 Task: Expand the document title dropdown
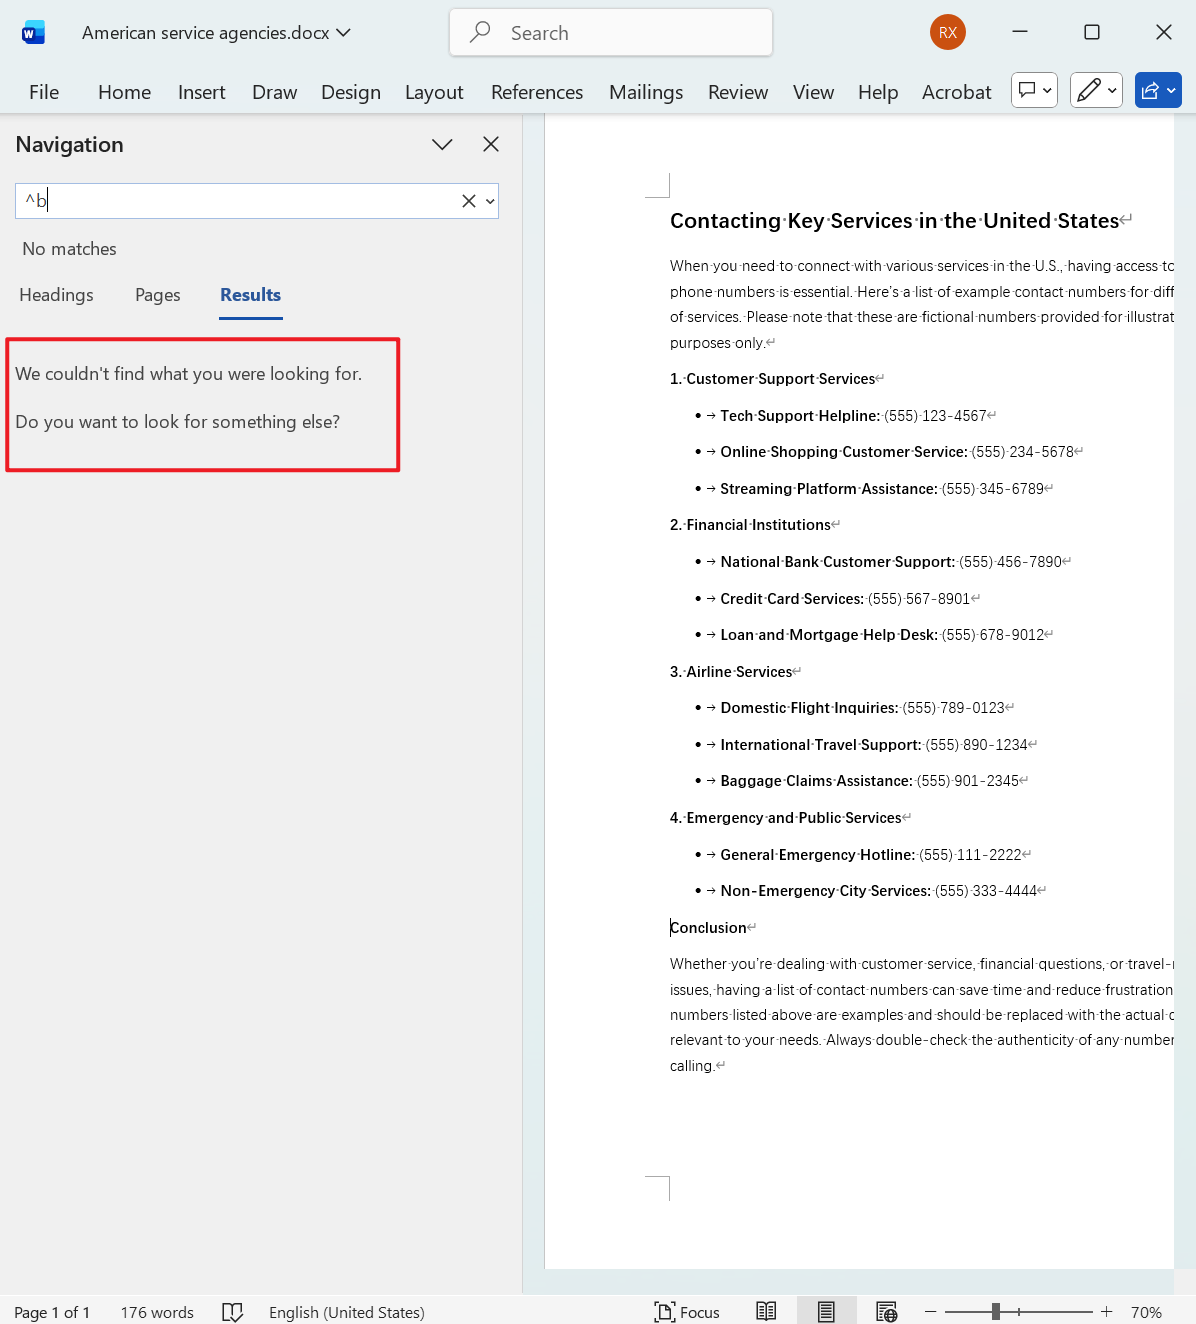point(344,32)
